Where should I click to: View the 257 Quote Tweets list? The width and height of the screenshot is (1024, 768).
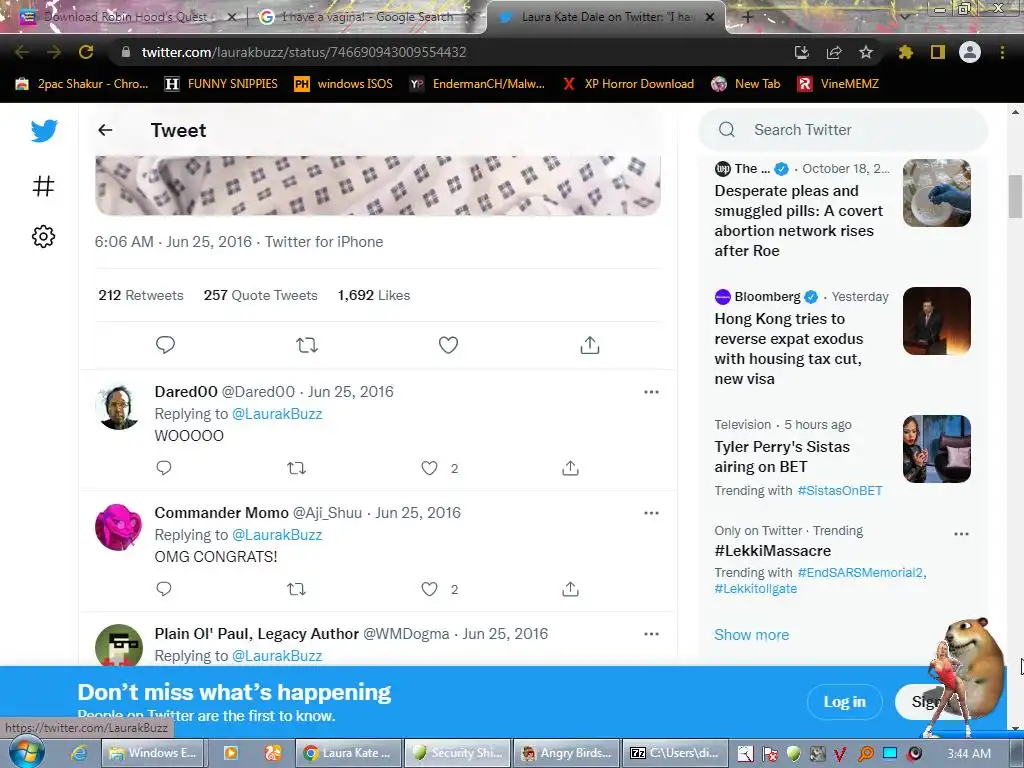(x=261, y=295)
